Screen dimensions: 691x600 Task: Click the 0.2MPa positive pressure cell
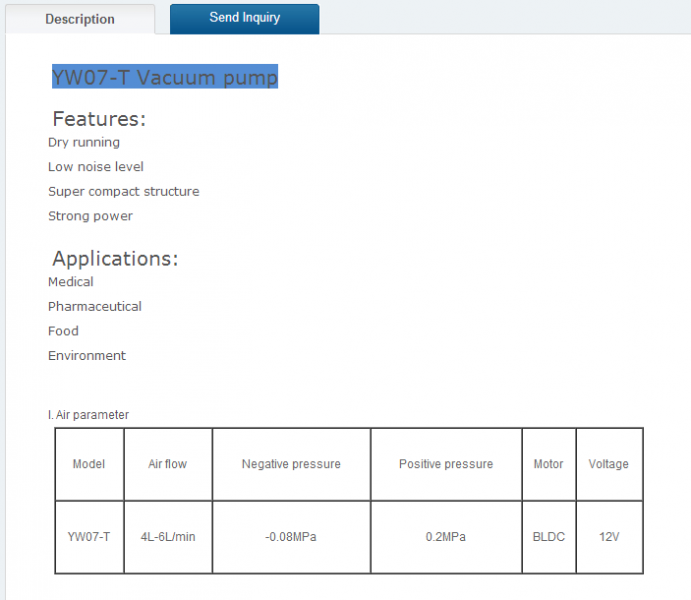[x=446, y=537]
